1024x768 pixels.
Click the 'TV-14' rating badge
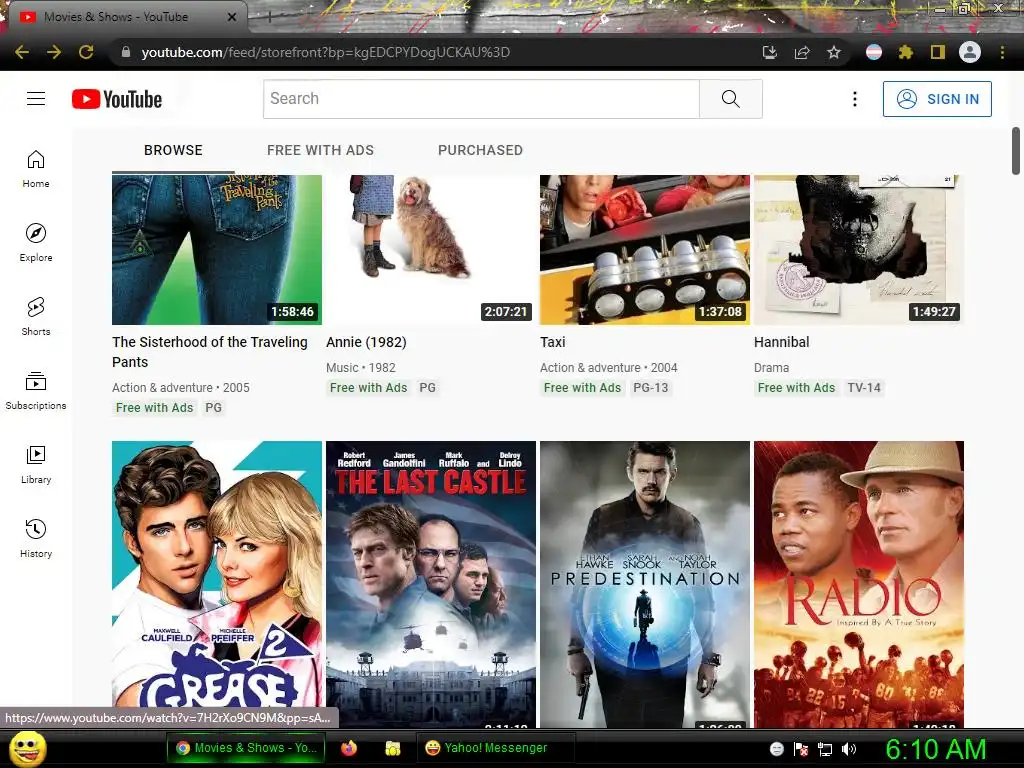pos(863,388)
